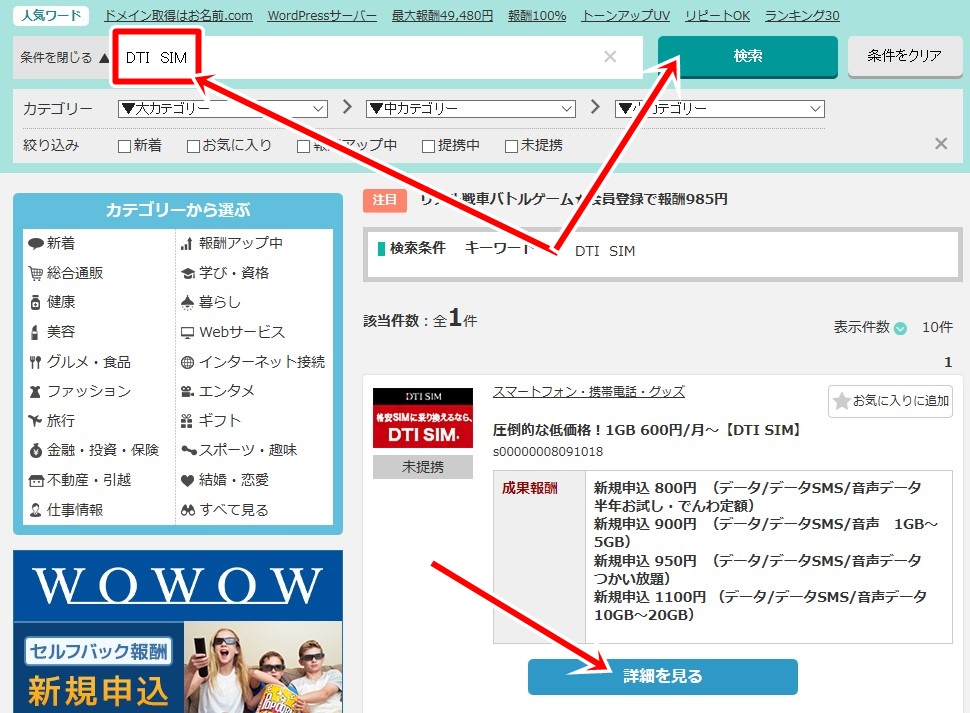
Task: Select the 仕事情報 category label
Action: (x=75, y=510)
